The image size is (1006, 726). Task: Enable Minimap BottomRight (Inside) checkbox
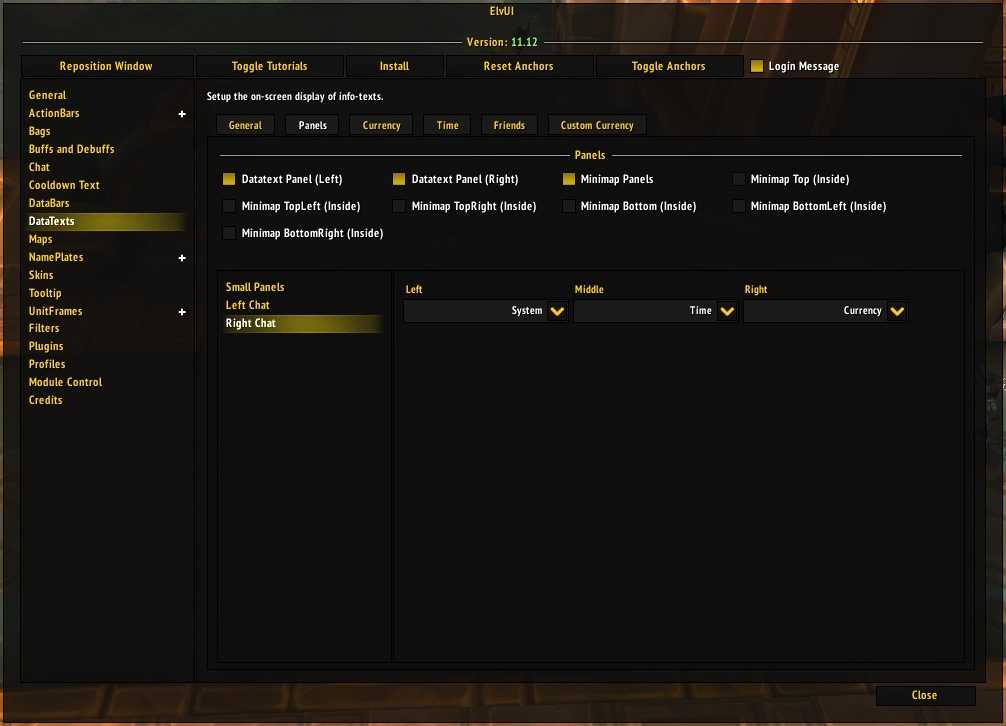tap(228, 233)
